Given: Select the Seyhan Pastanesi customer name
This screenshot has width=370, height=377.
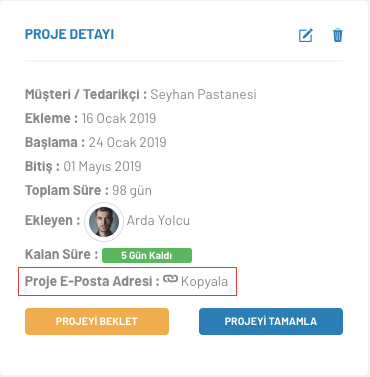Looking at the screenshot, I should (x=203, y=94).
